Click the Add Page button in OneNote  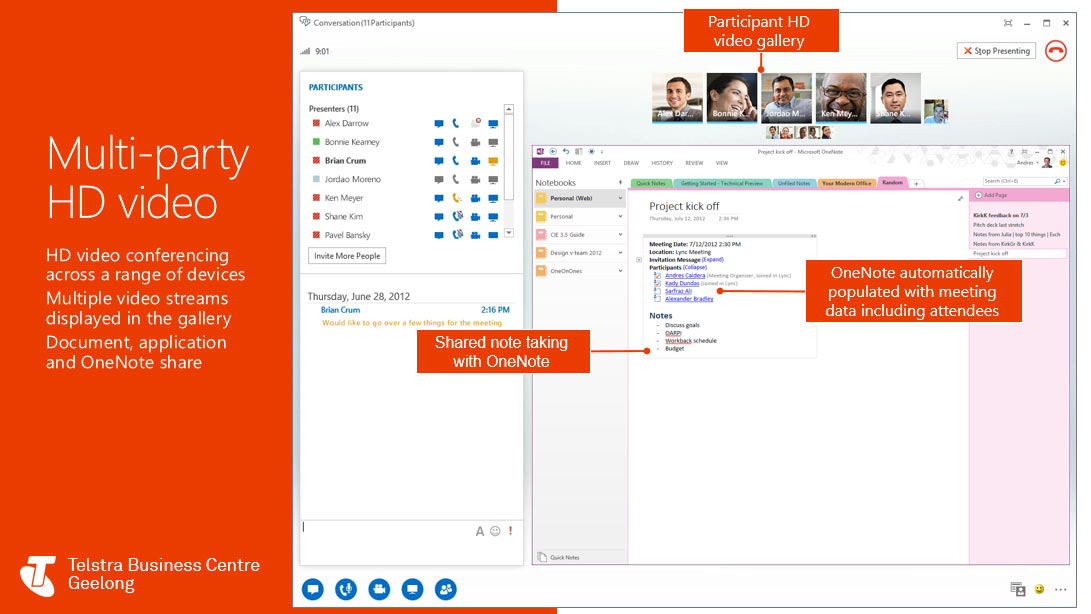(992, 196)
